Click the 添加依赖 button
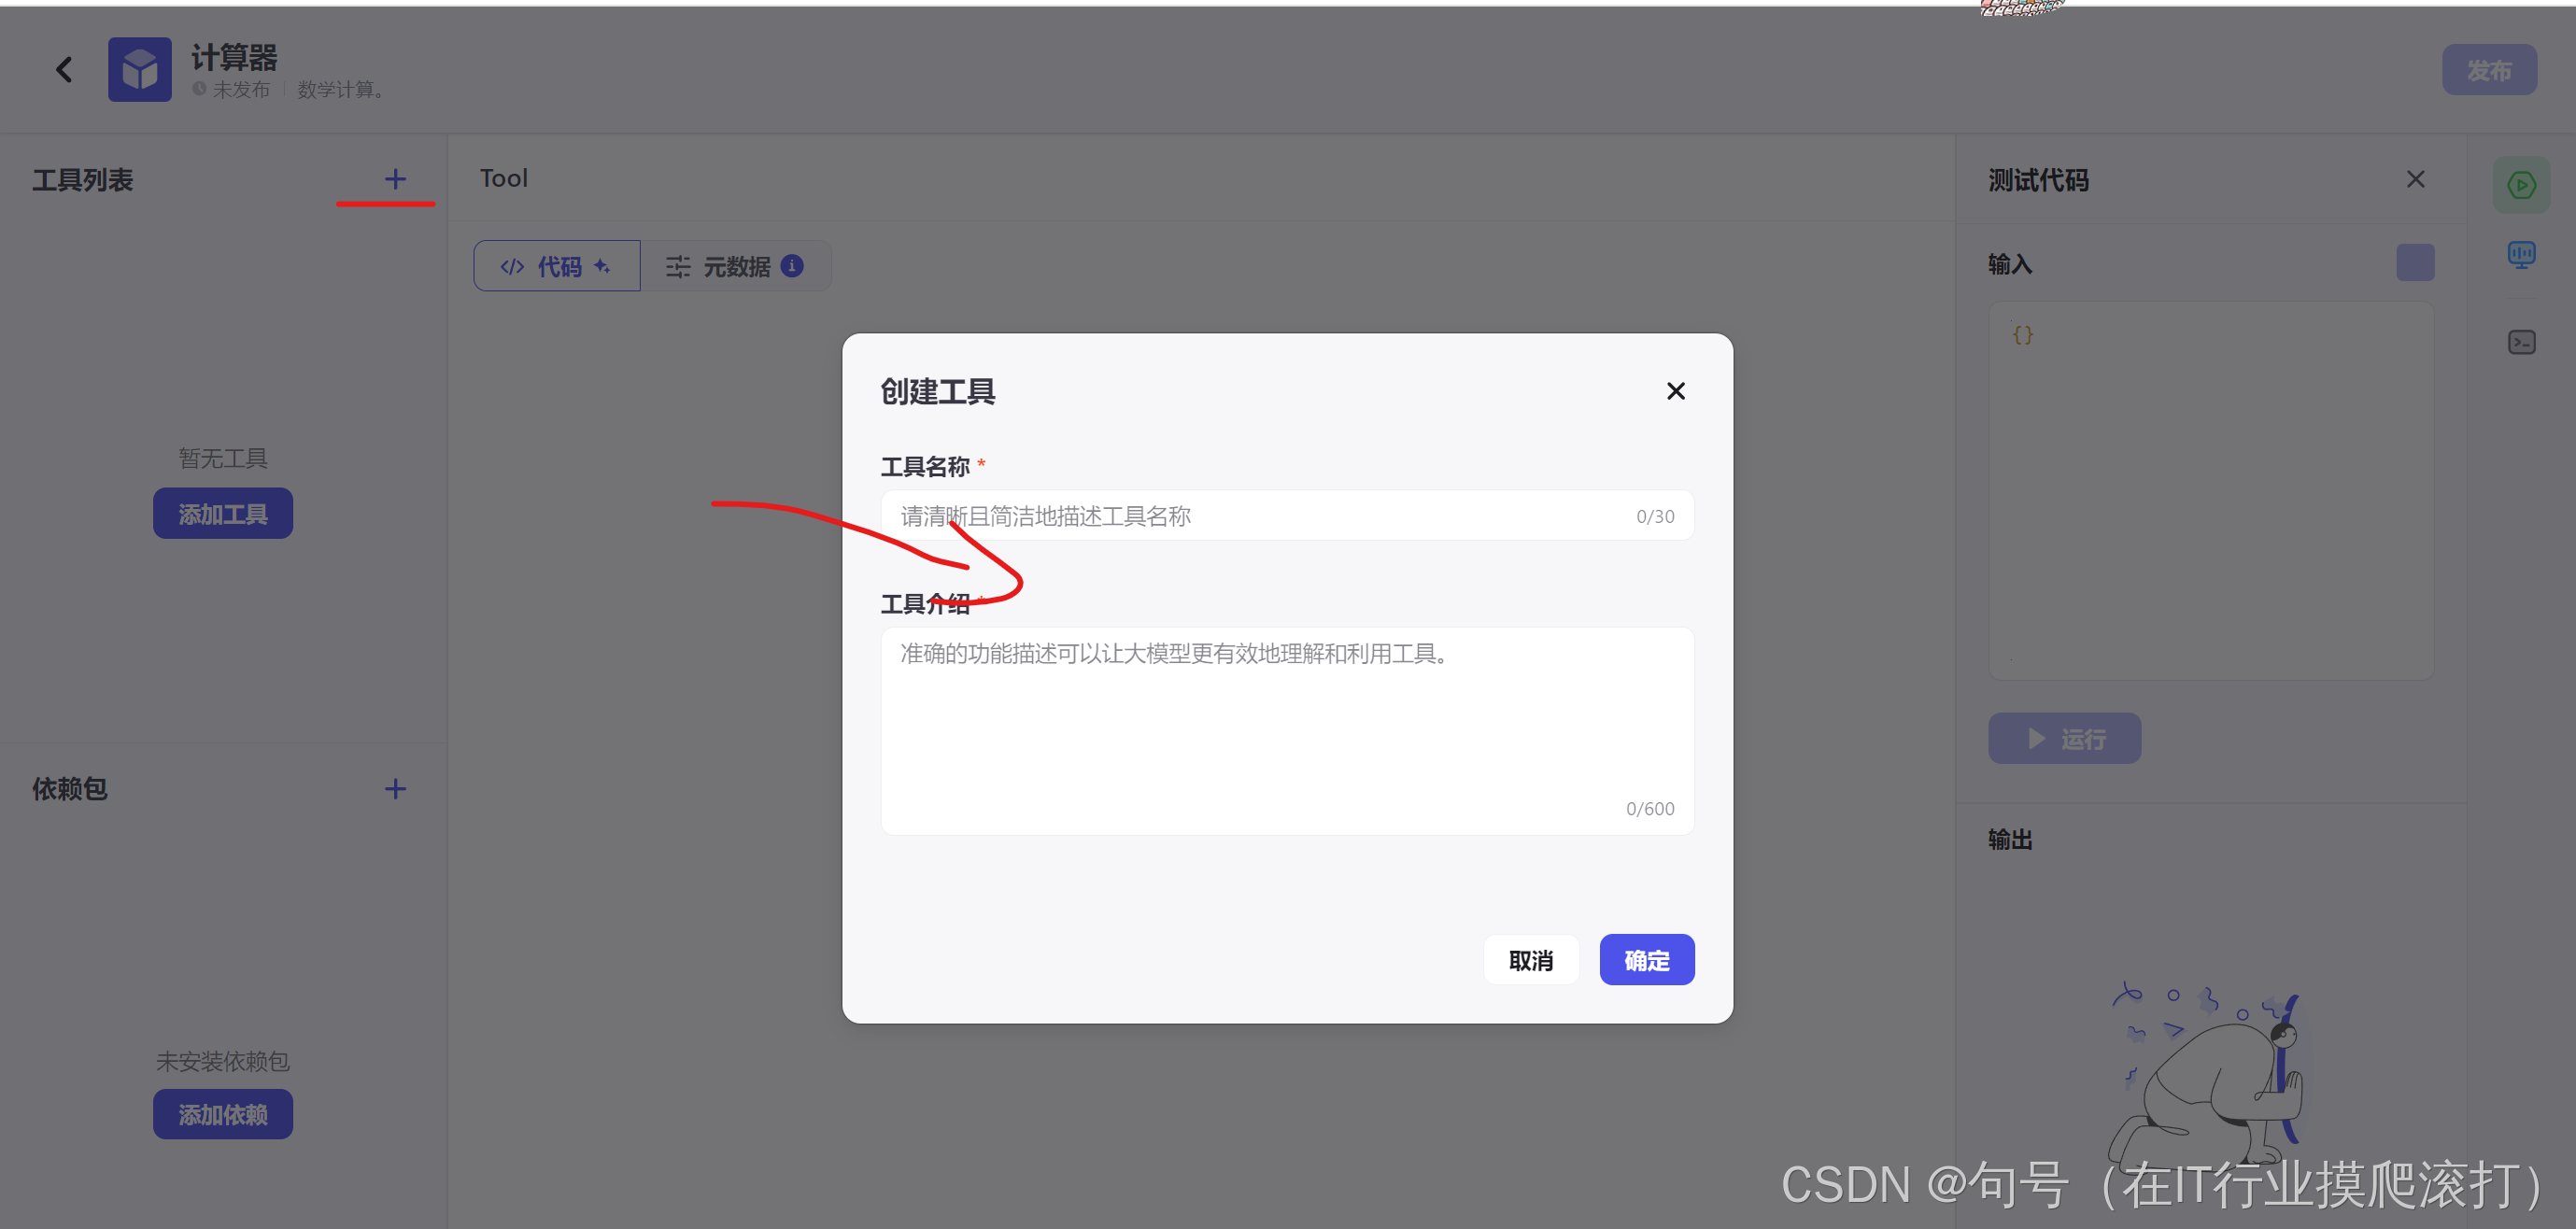The height and width of the screenshot is (1229, 2576). click(x=223, y=1114)
